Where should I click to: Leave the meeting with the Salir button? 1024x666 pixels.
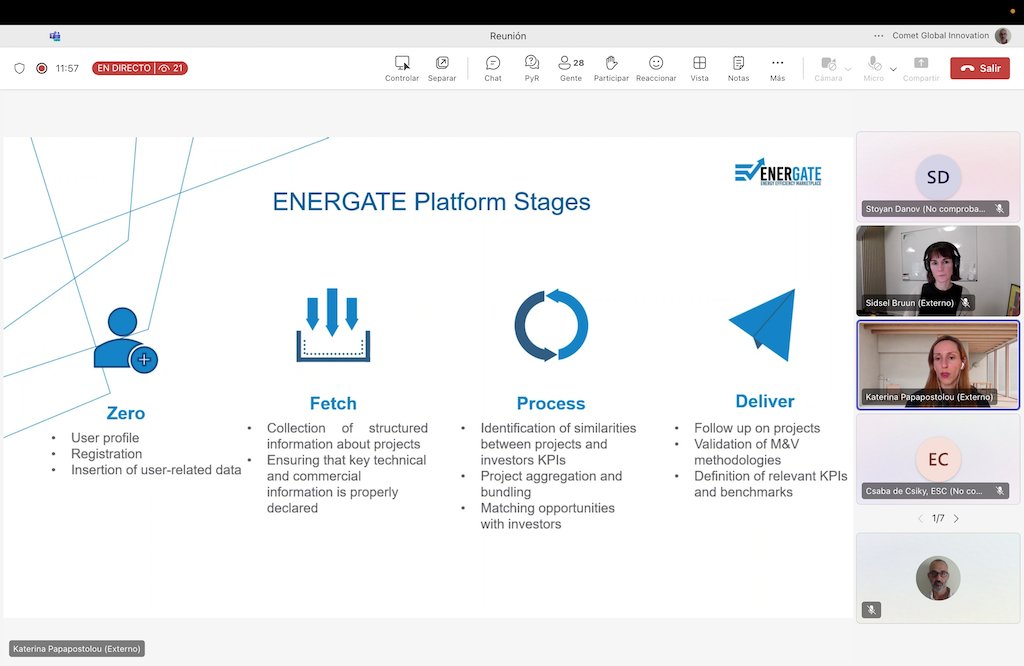pyautogui.click(x=979, y=68)
